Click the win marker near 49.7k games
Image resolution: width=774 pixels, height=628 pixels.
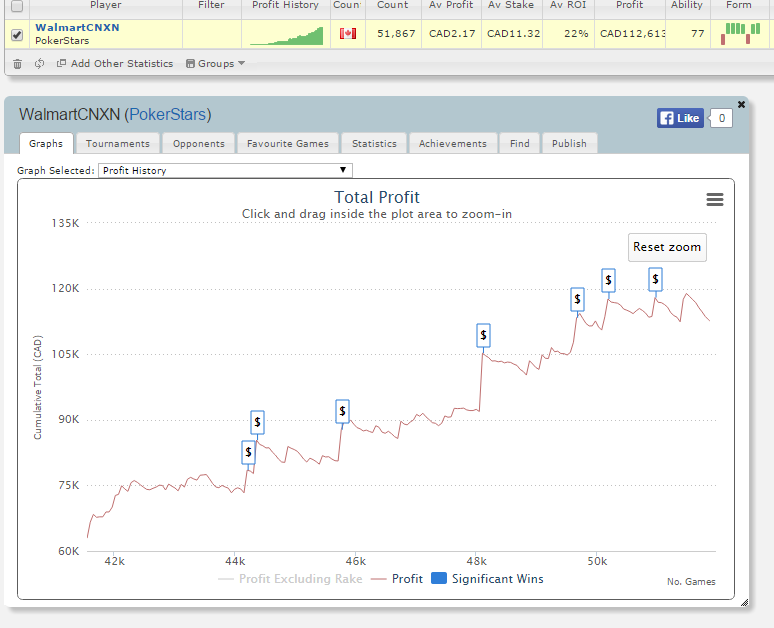577,300
